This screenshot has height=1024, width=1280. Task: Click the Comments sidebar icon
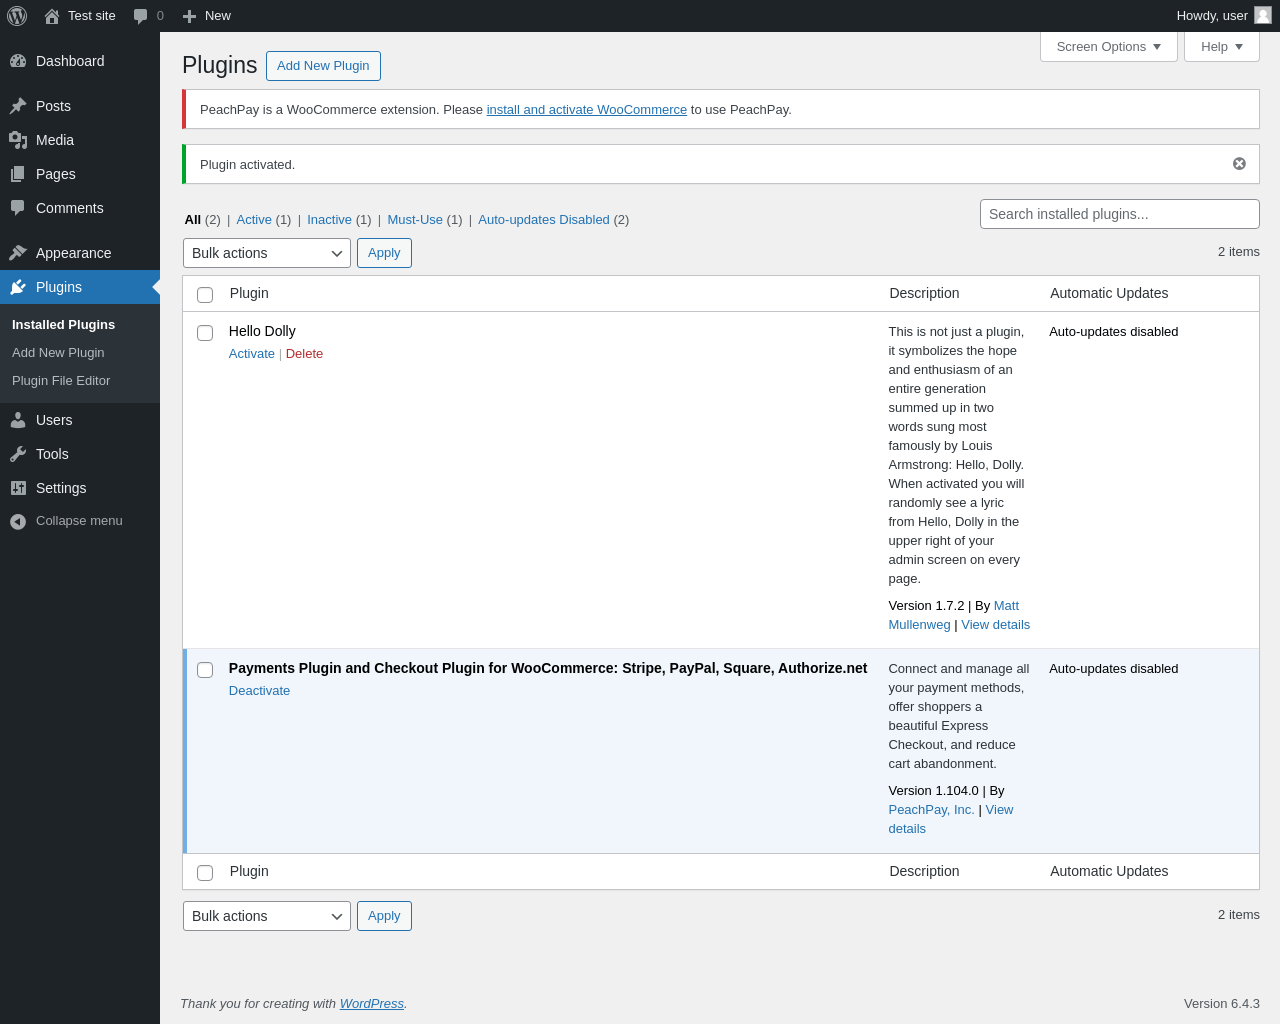click(18, 208)
